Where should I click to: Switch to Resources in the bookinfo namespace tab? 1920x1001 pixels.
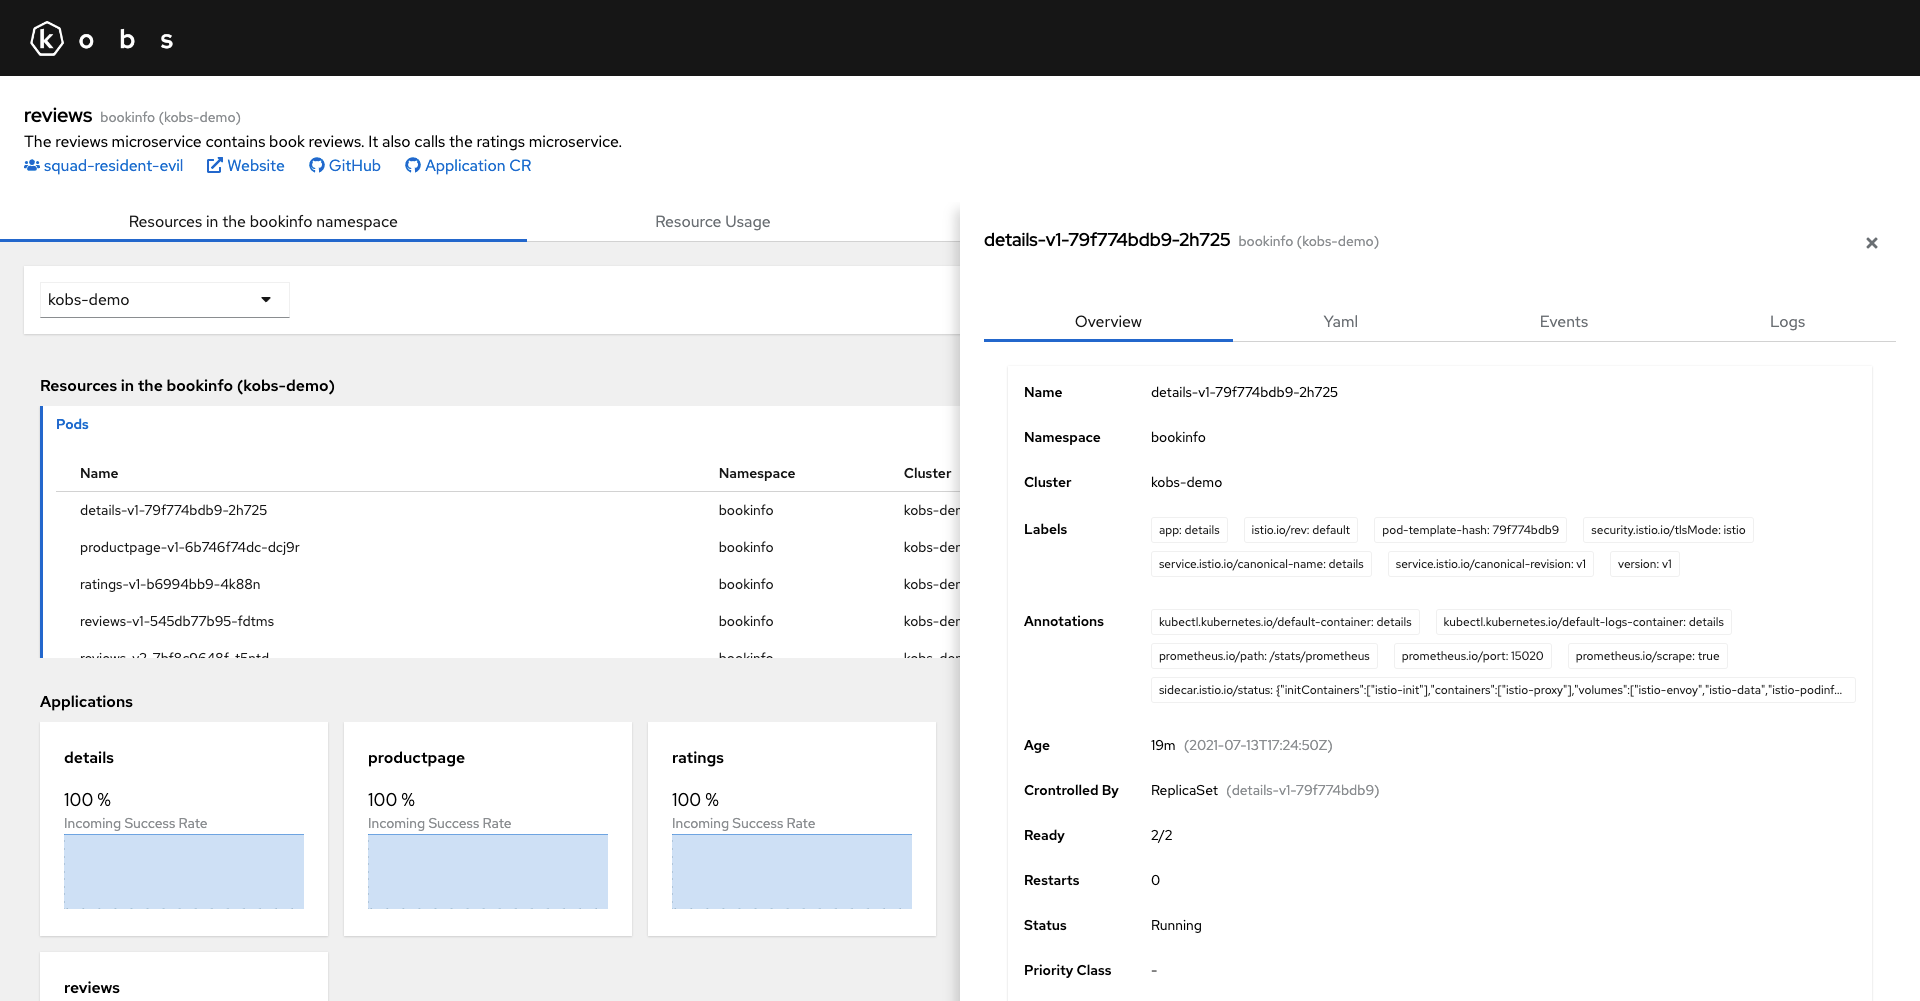(263, 222)
